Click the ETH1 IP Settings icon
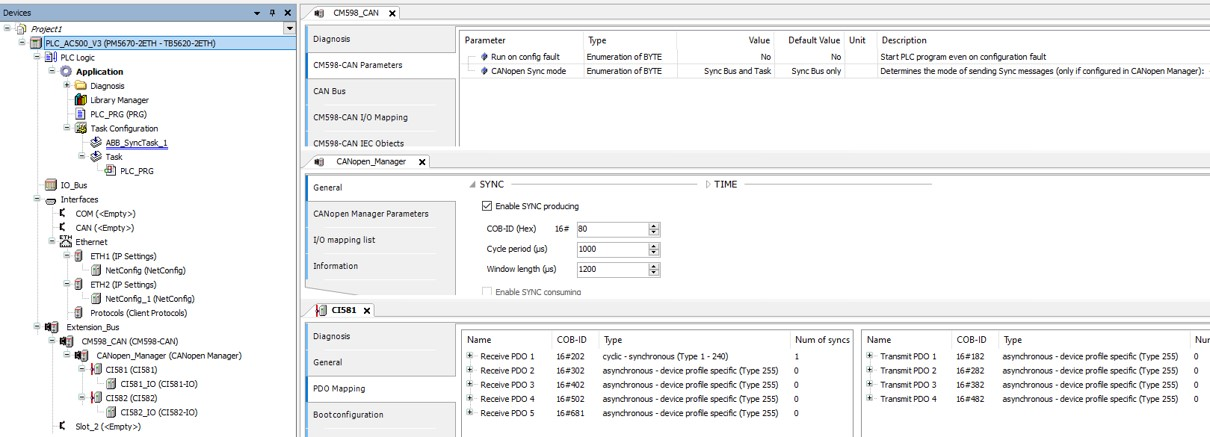 pyautogui.click(x=80, y=256)
